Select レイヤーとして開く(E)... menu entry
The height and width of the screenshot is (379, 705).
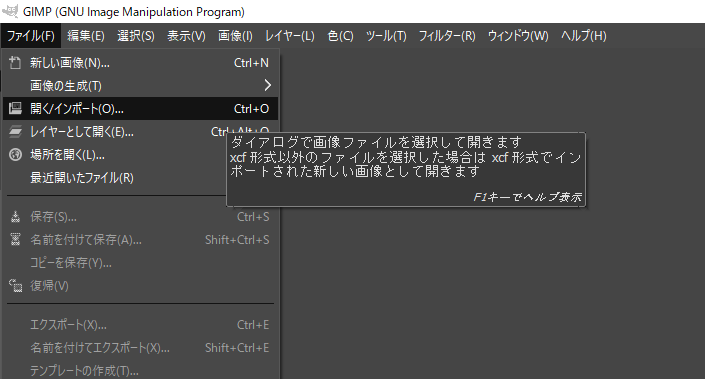(x=140, y=131)
